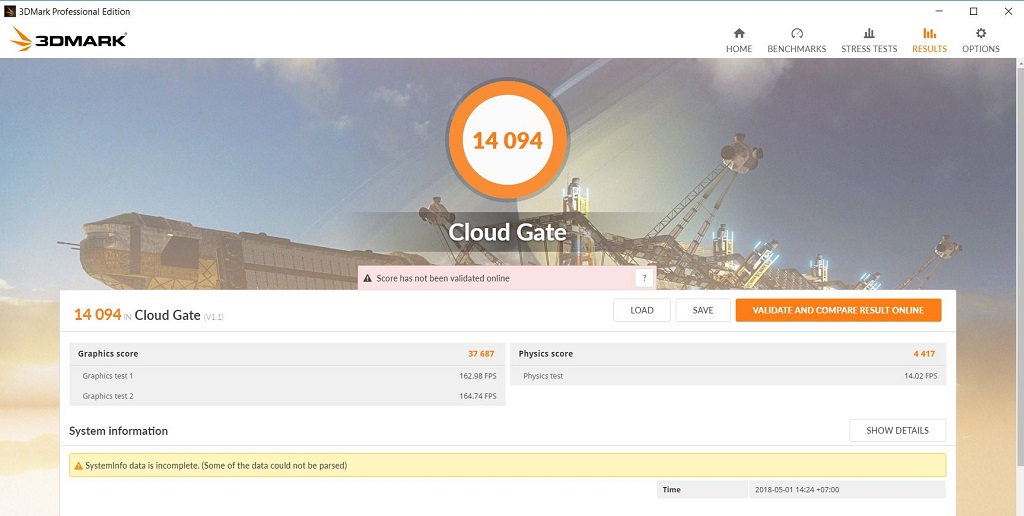Click the 14.02 FPS value
The height and width of the screenshot is (516, 1024).
point(921,376)
